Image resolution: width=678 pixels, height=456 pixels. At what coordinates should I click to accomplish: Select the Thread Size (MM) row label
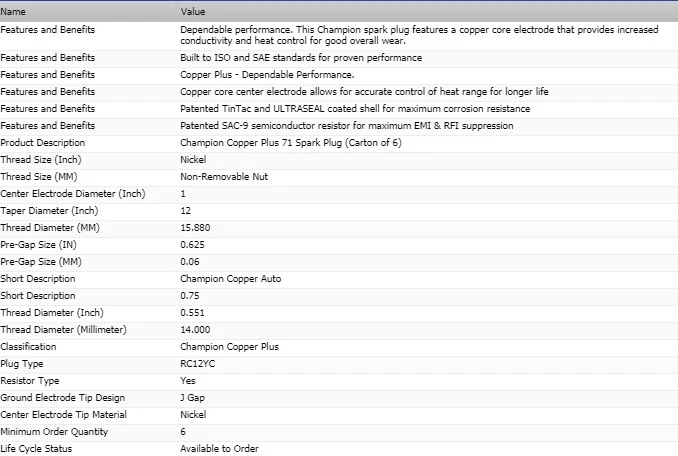coord(39,177)
